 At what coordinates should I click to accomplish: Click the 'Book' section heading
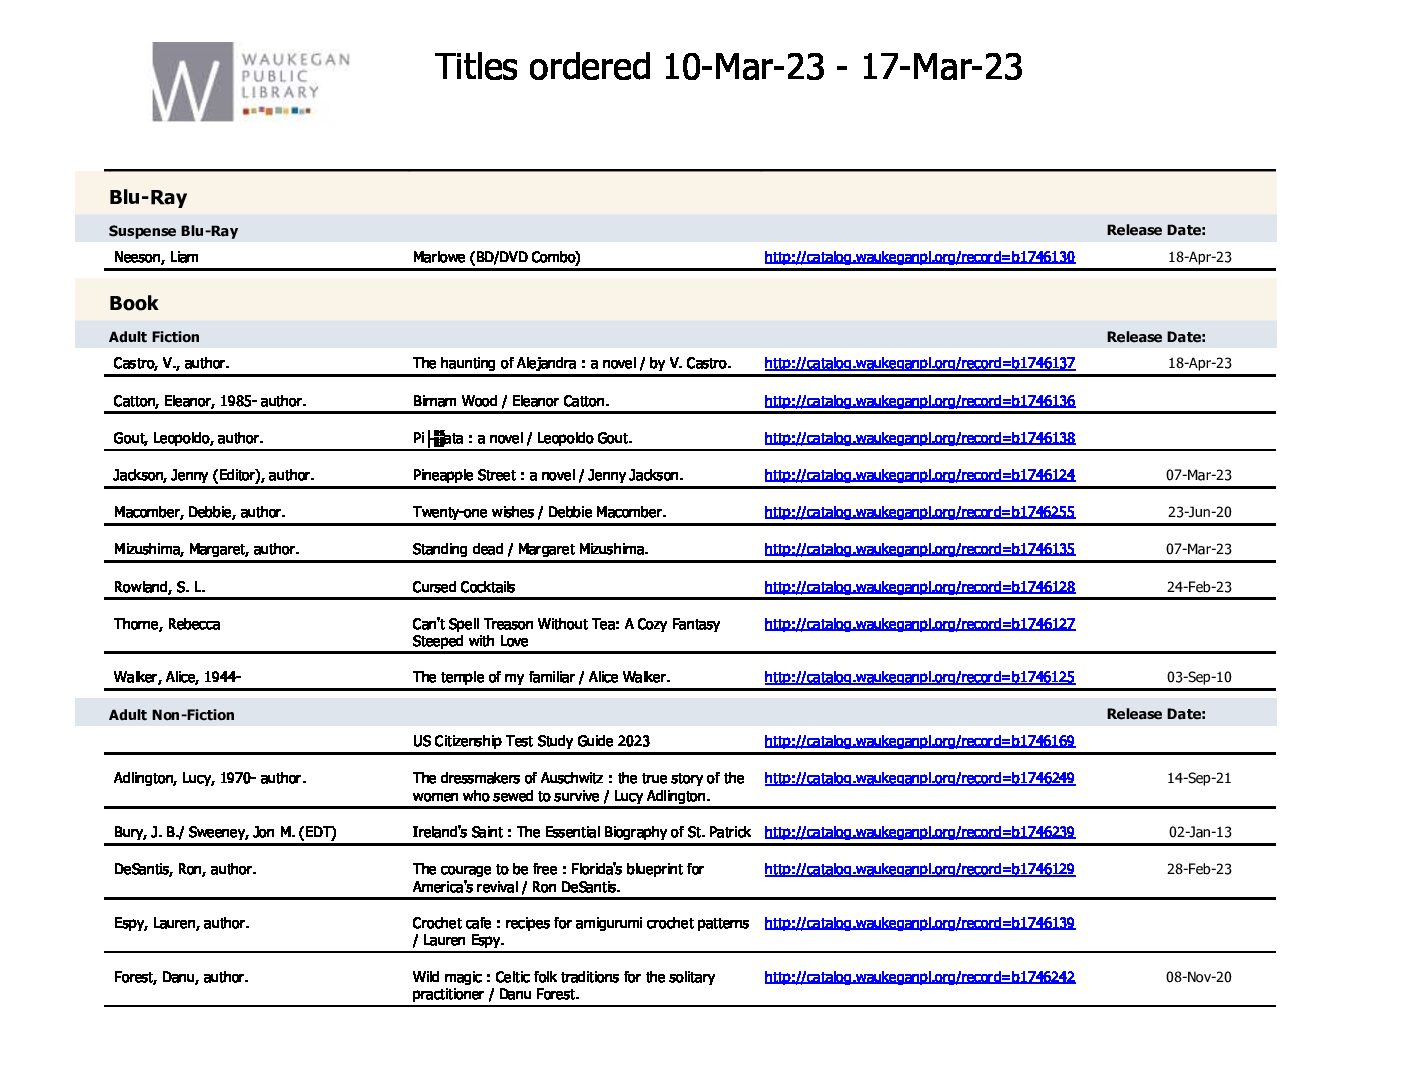pyautogui.click(x=134, y=303)
